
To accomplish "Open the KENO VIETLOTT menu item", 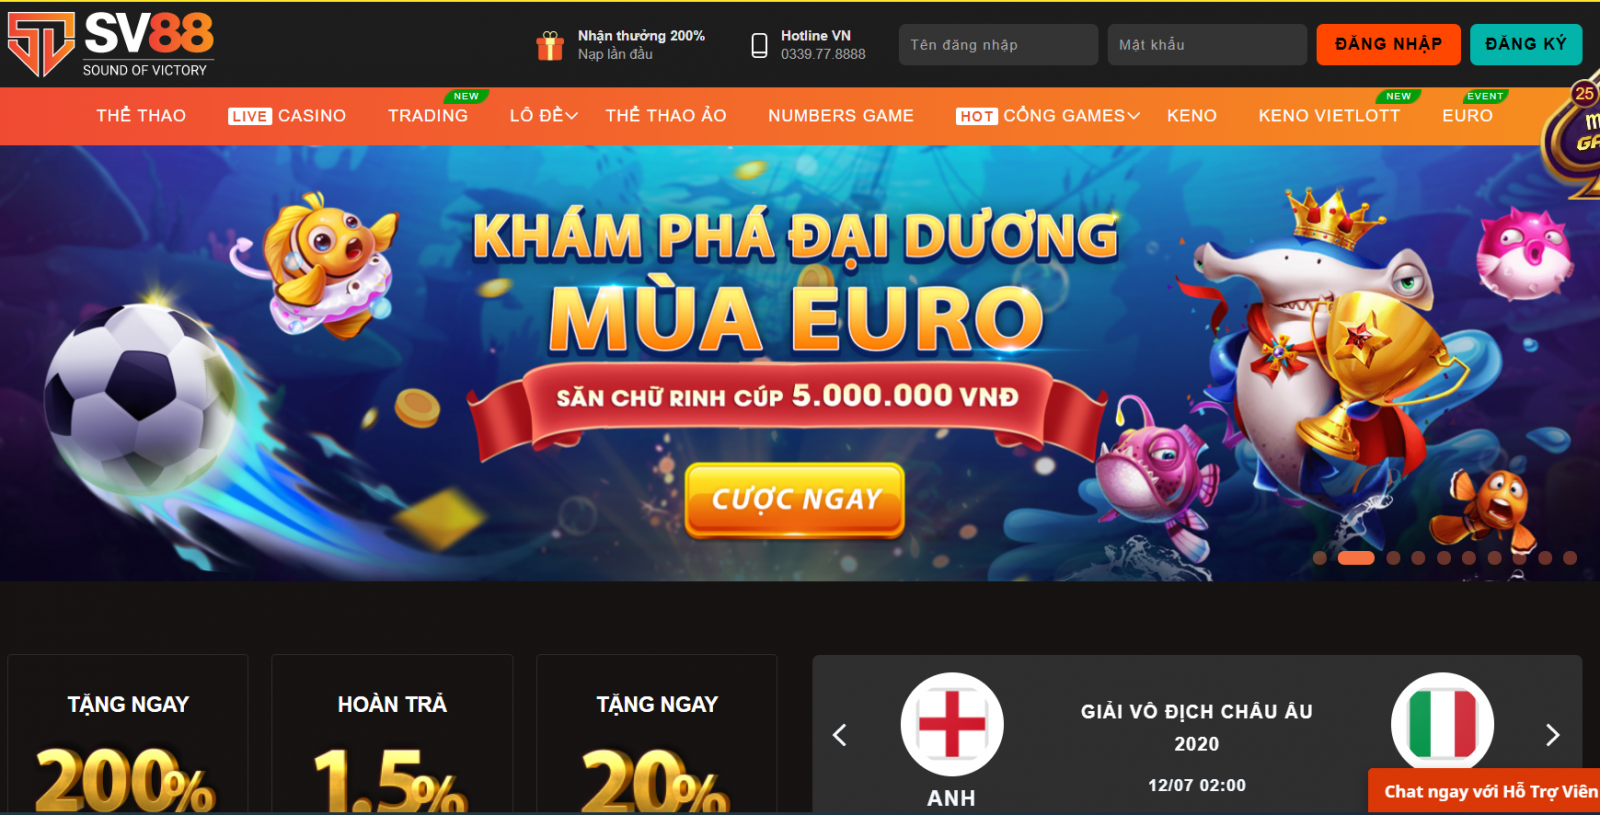I will pos(1329,116).
